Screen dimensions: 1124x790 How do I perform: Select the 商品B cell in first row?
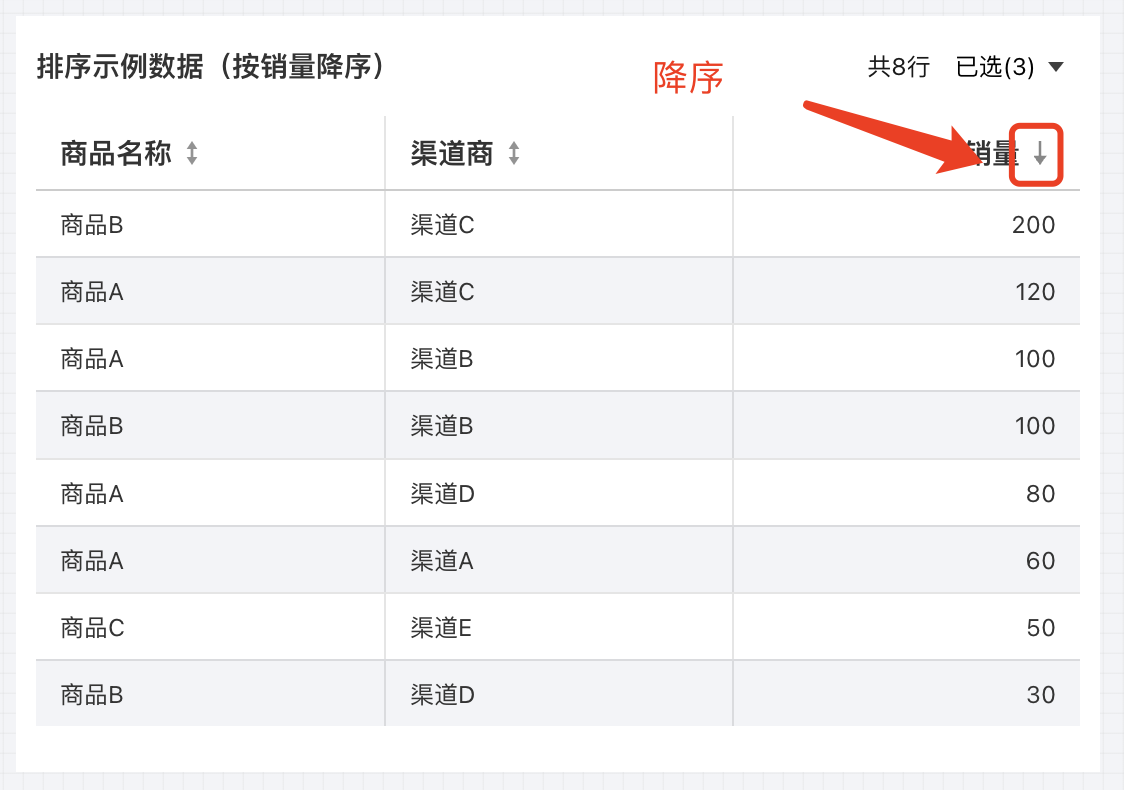tap(210, 224)
